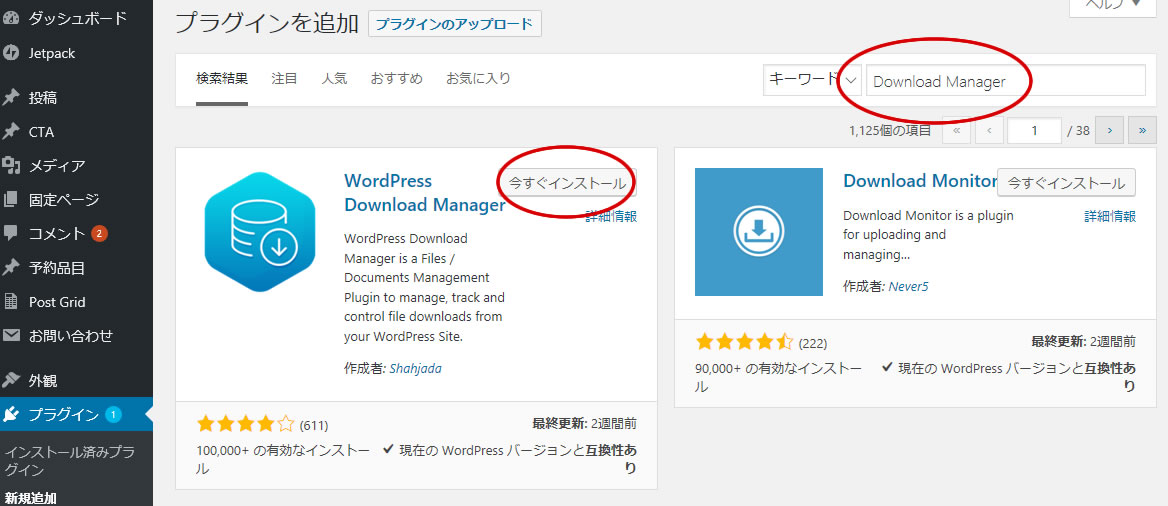Click the 固定ページ pages icon

point(11,200)
